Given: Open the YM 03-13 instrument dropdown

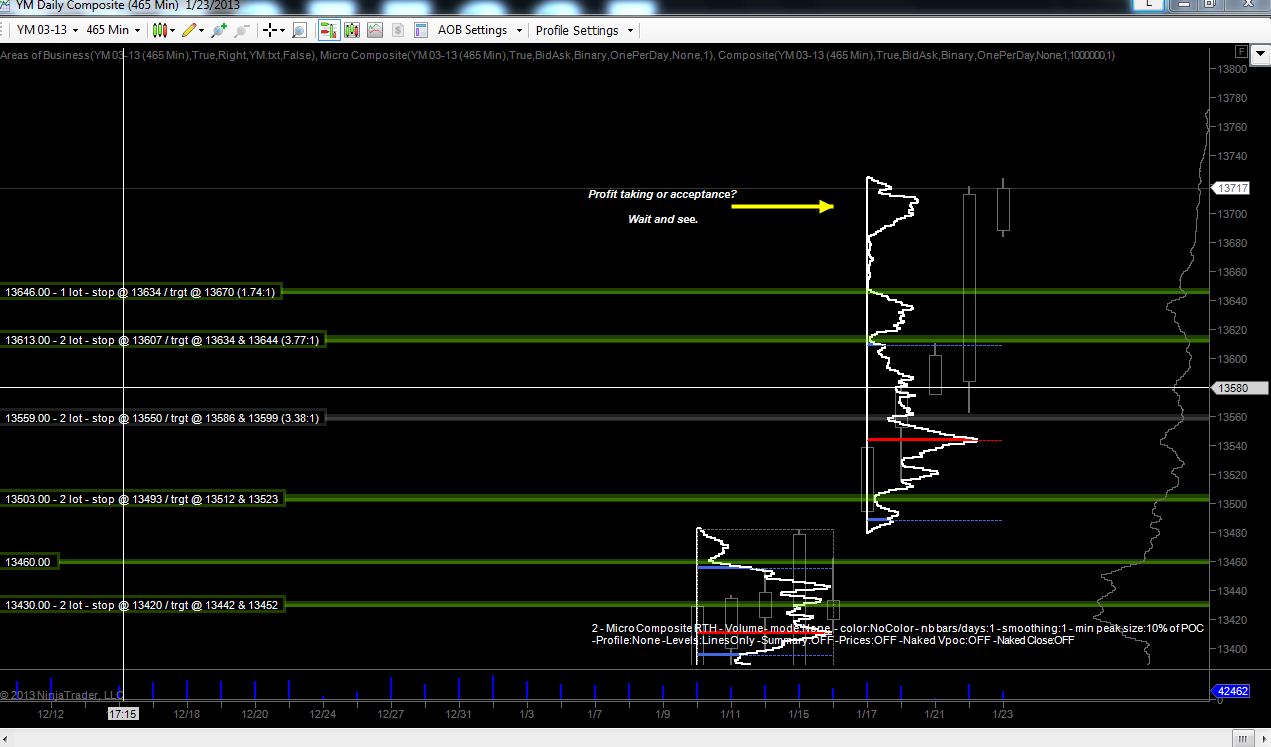Looking at the screenshot, I should pos(46,30).
